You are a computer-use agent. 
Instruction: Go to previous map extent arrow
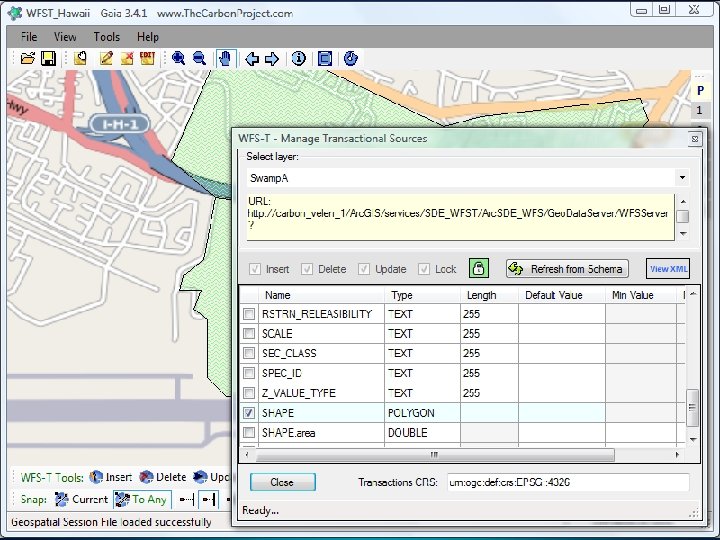tap(251, 59)
